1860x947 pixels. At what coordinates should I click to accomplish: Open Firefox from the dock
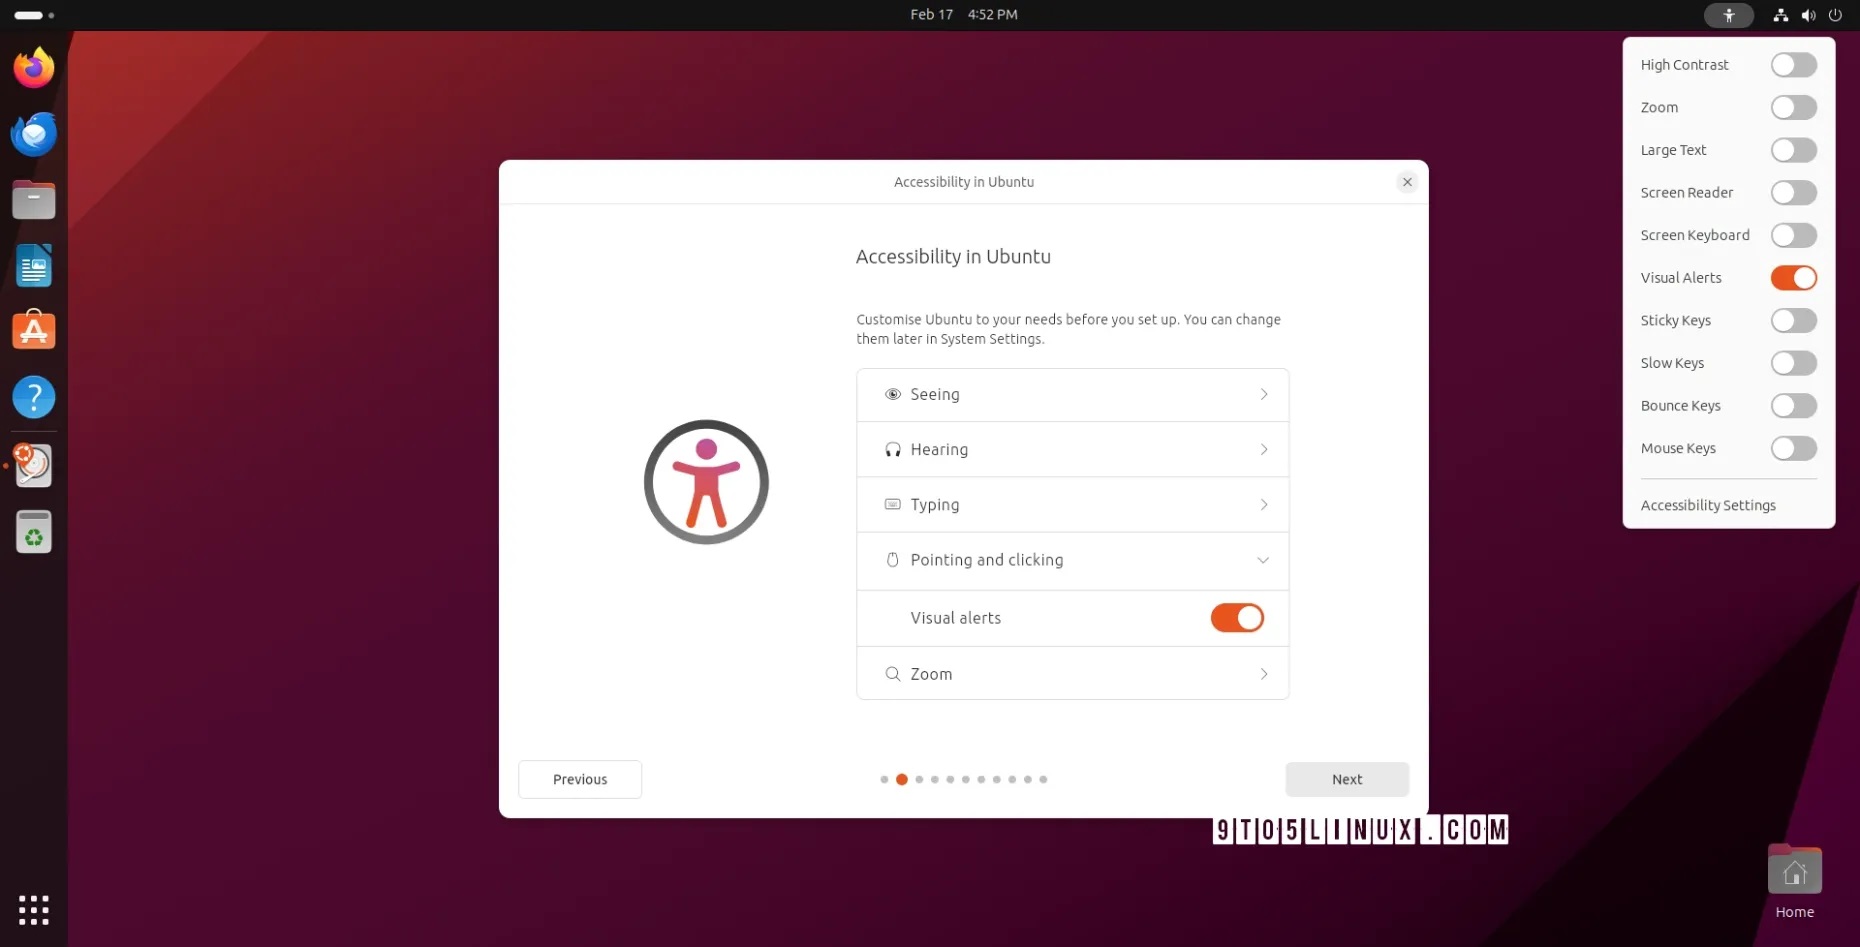point(34,68)
